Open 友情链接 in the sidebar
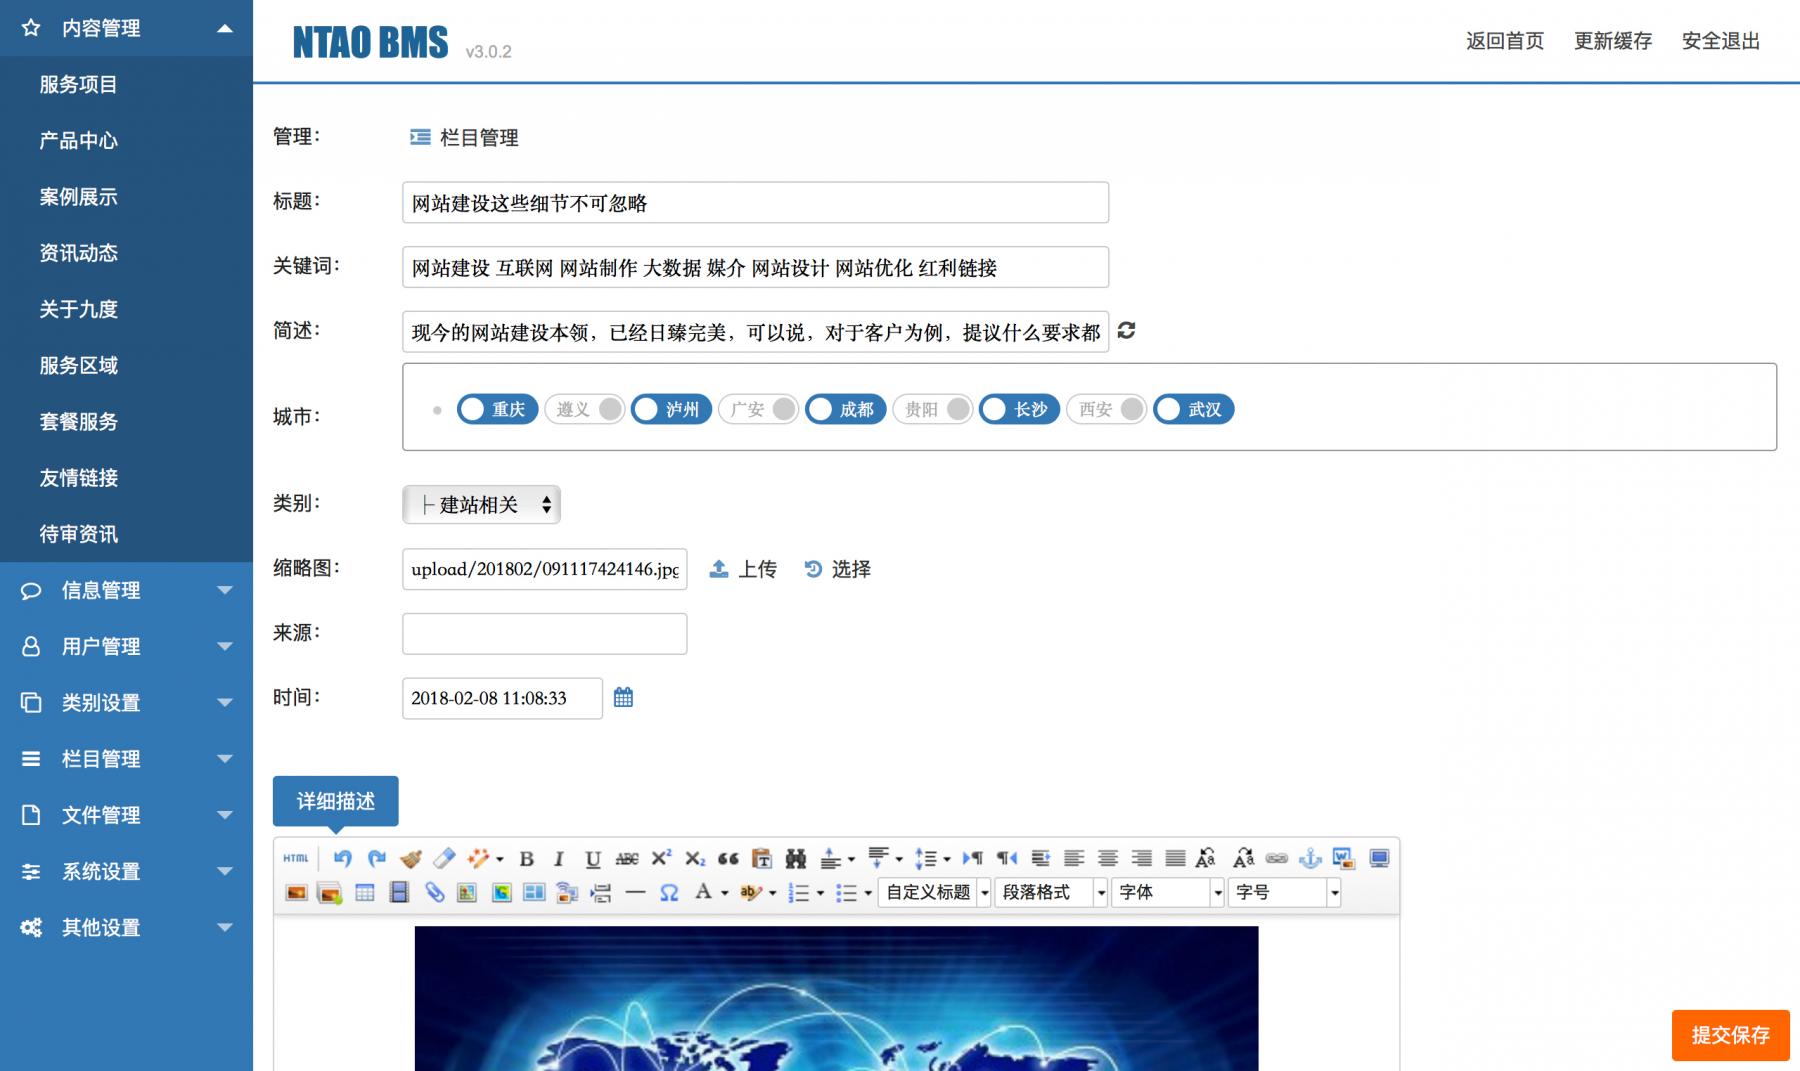The height and width of the screenshot is (1071, 1800). point(79,478)
